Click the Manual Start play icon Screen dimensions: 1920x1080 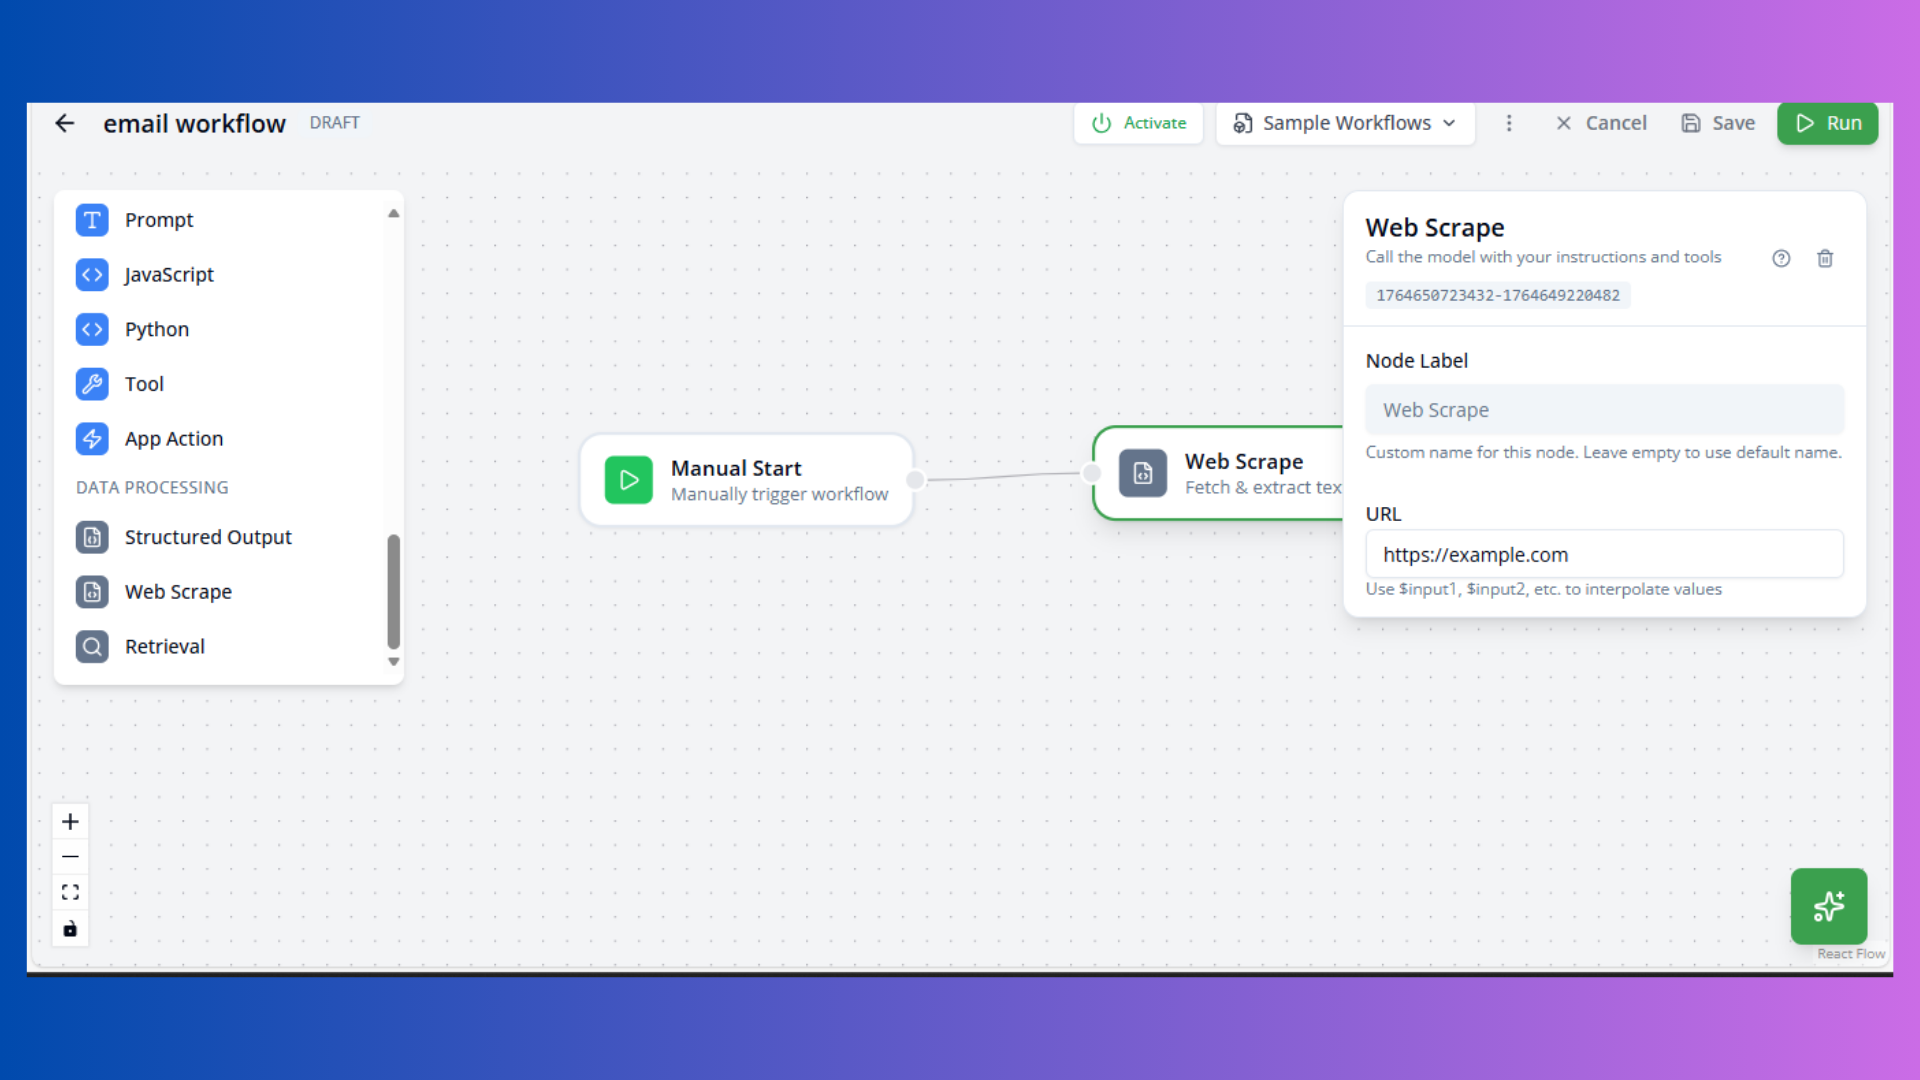[628, 480]
